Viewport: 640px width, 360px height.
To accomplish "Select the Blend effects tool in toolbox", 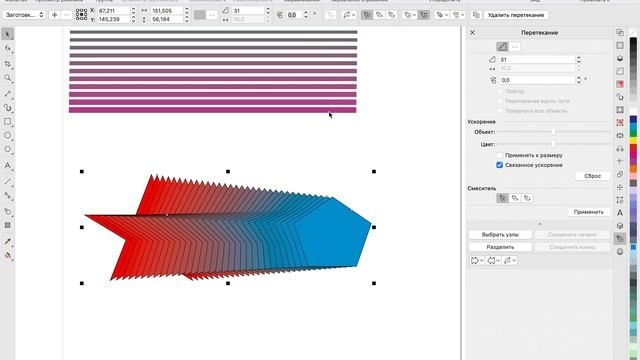I will pyautogui.click(x=7, y=211).
